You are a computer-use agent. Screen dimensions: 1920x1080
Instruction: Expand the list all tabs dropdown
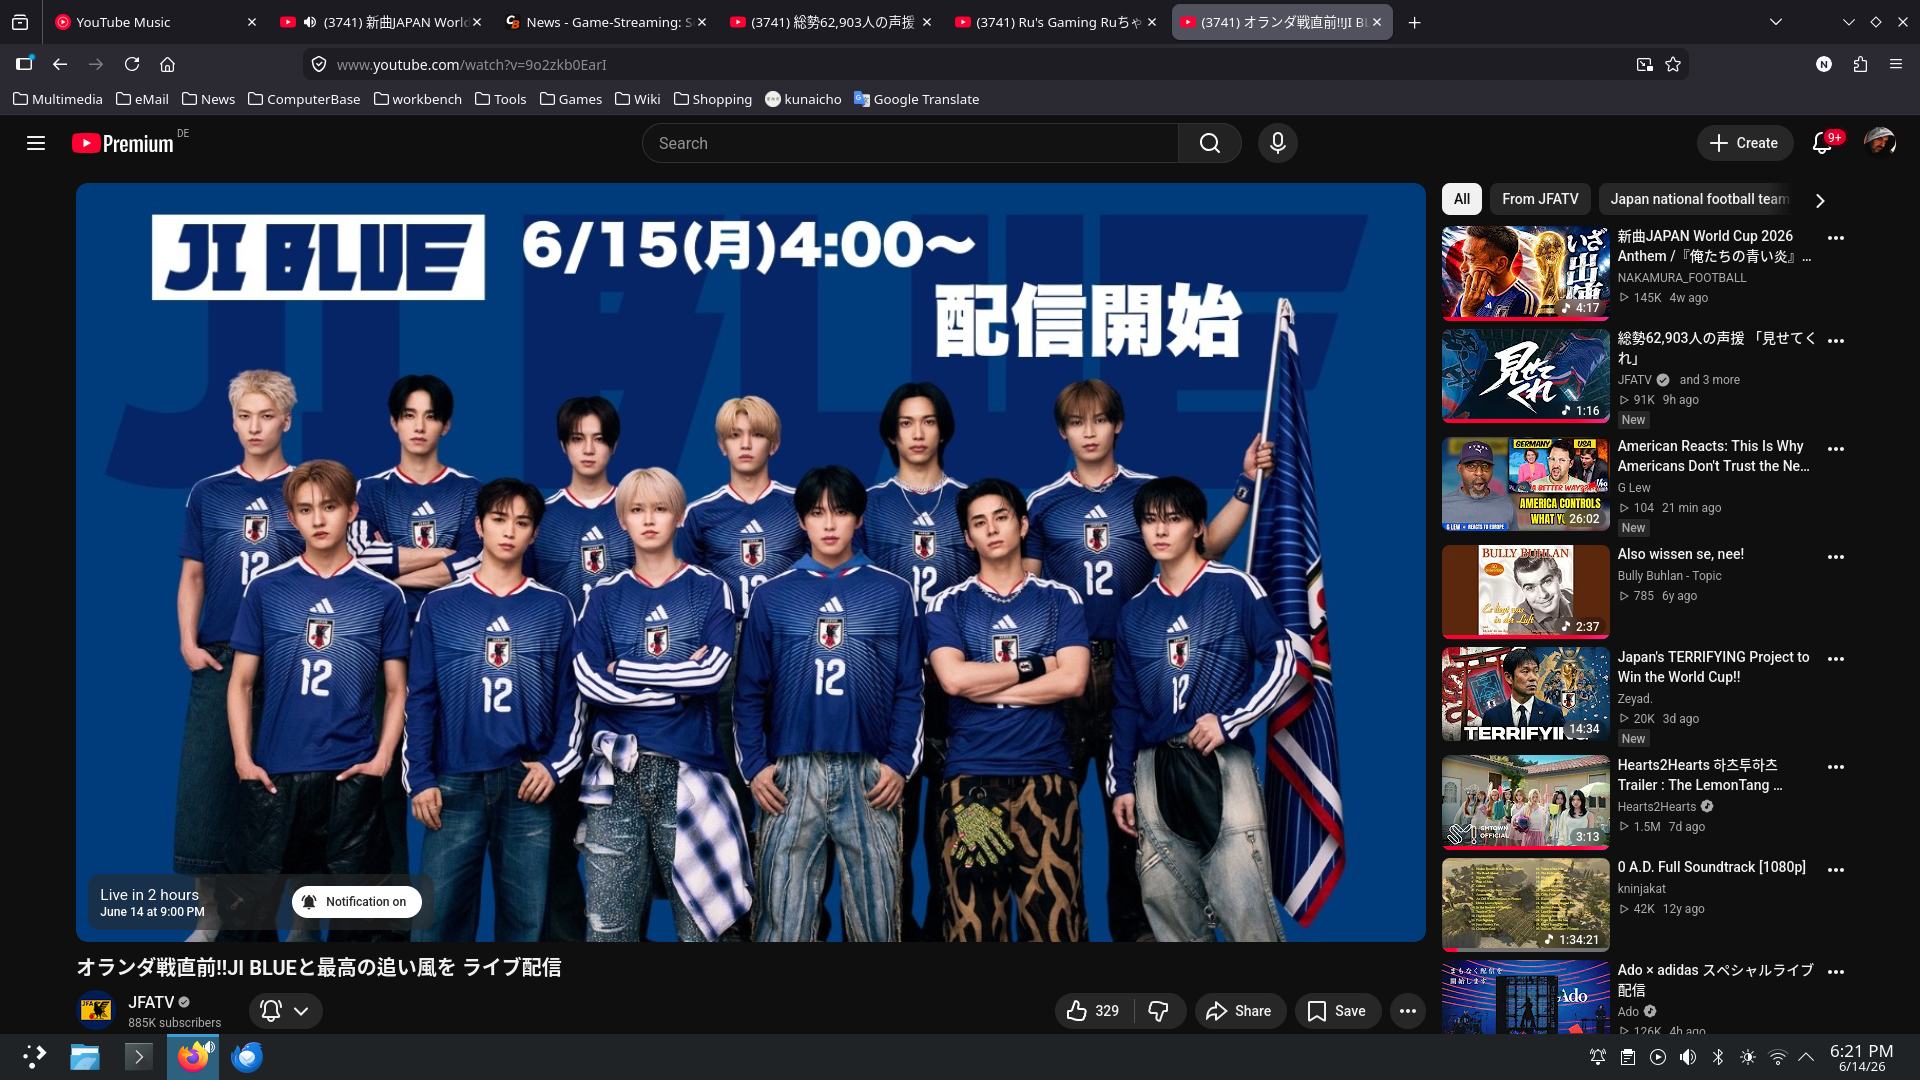(x=1775, y=22)
